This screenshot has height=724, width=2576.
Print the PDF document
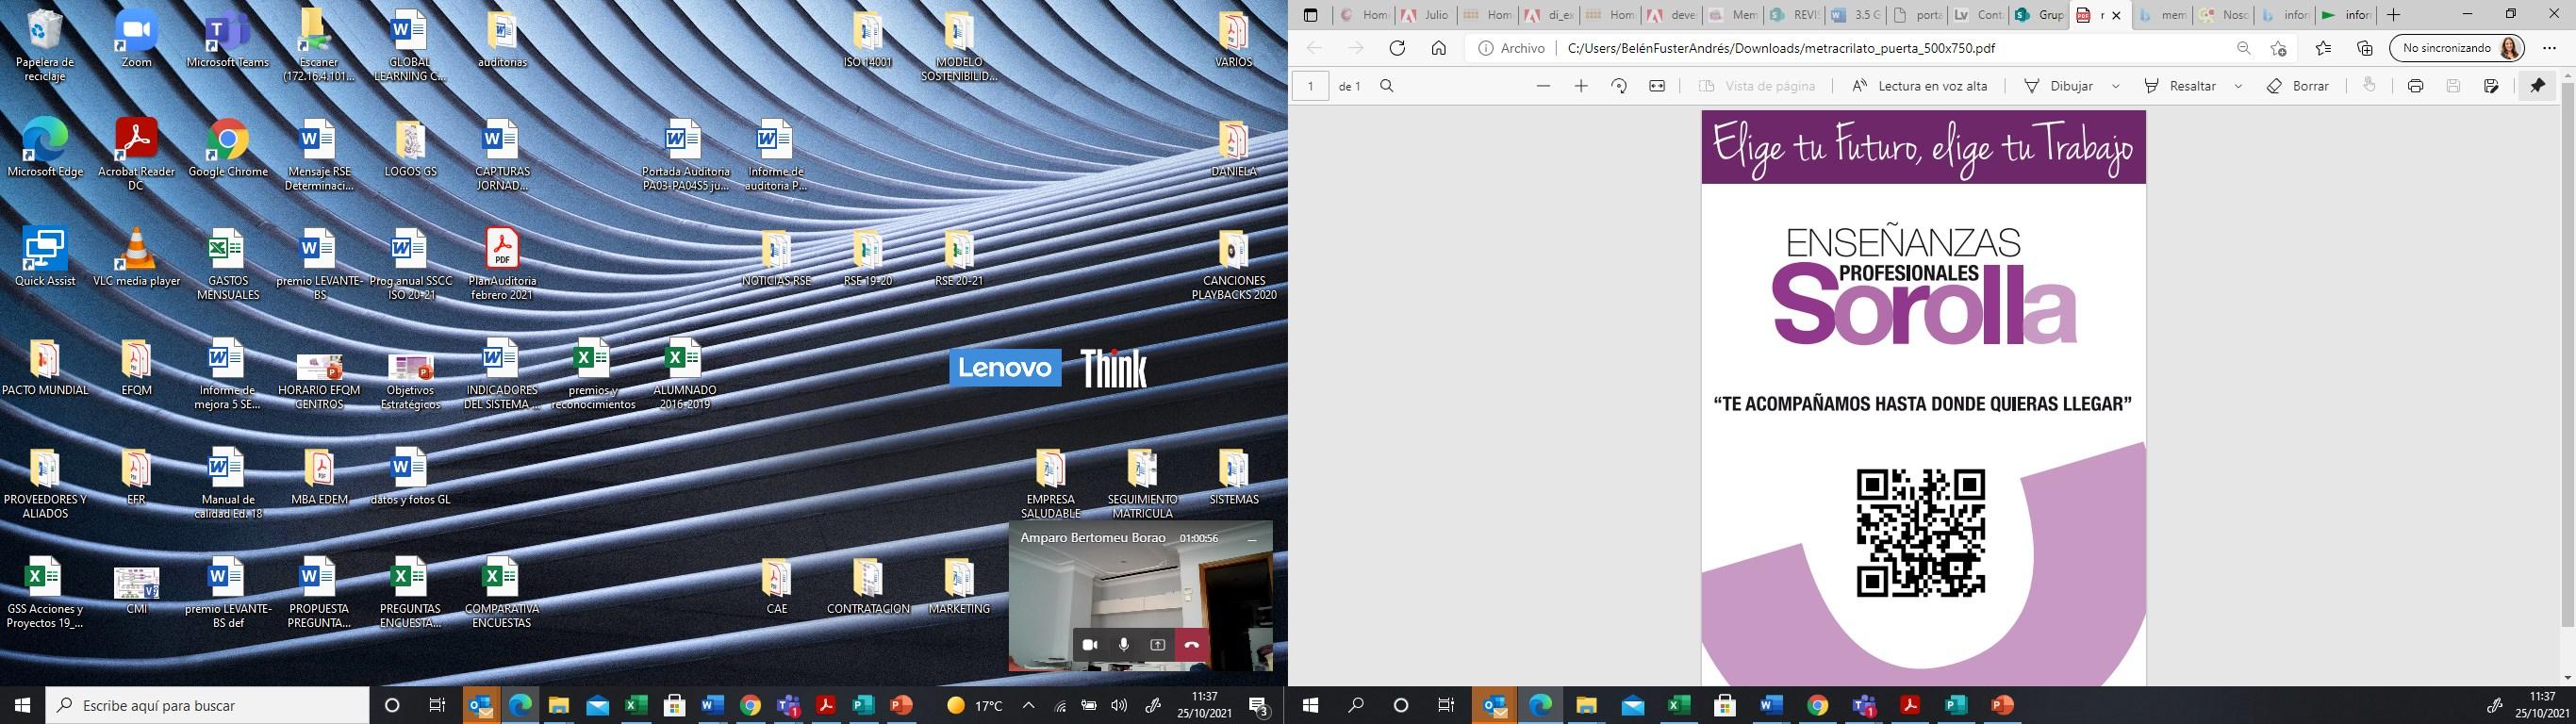click(2415, 86)
